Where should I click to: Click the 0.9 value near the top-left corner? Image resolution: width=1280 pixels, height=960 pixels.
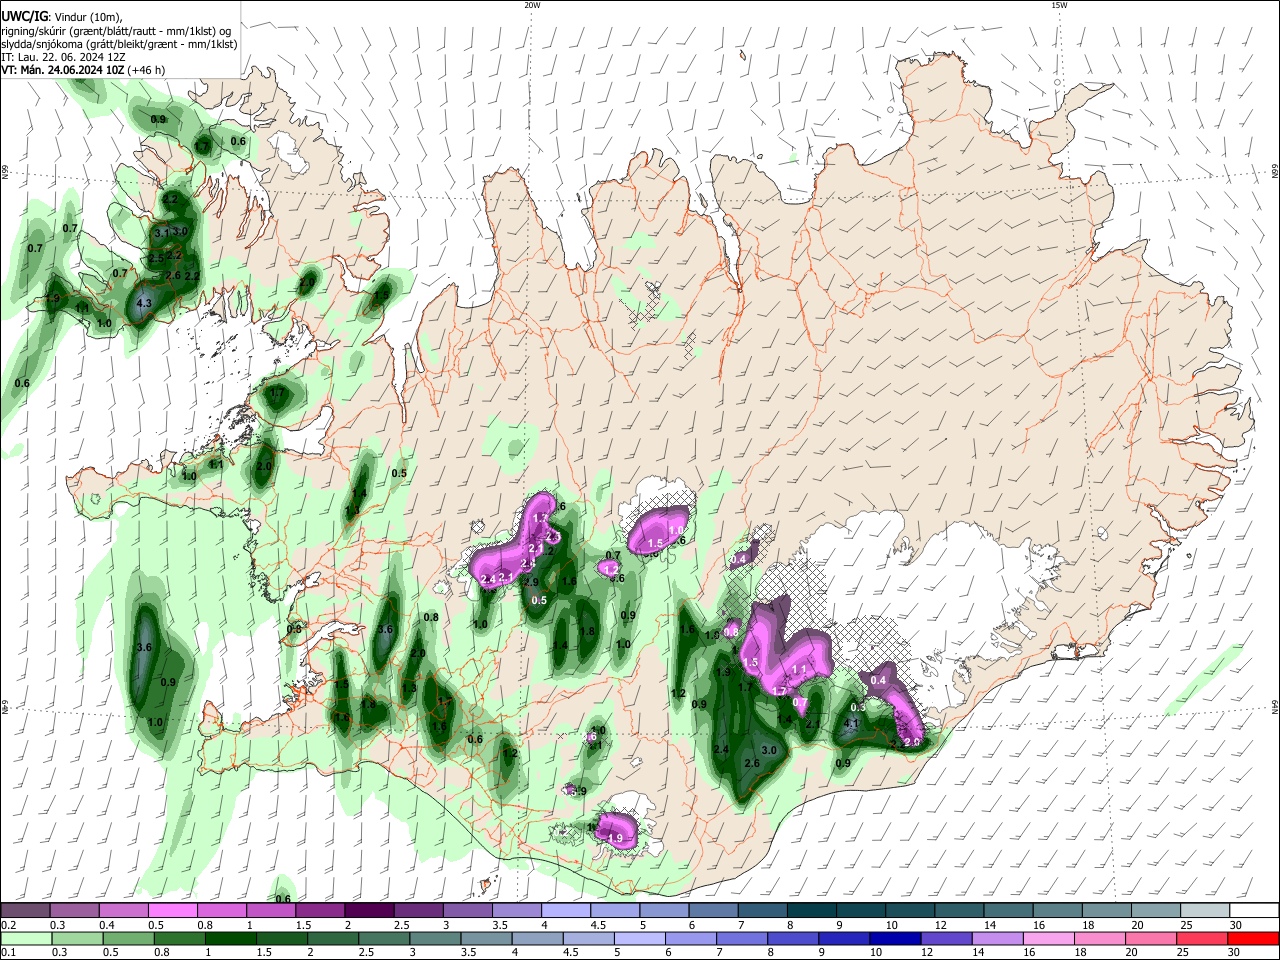point(158,120)
